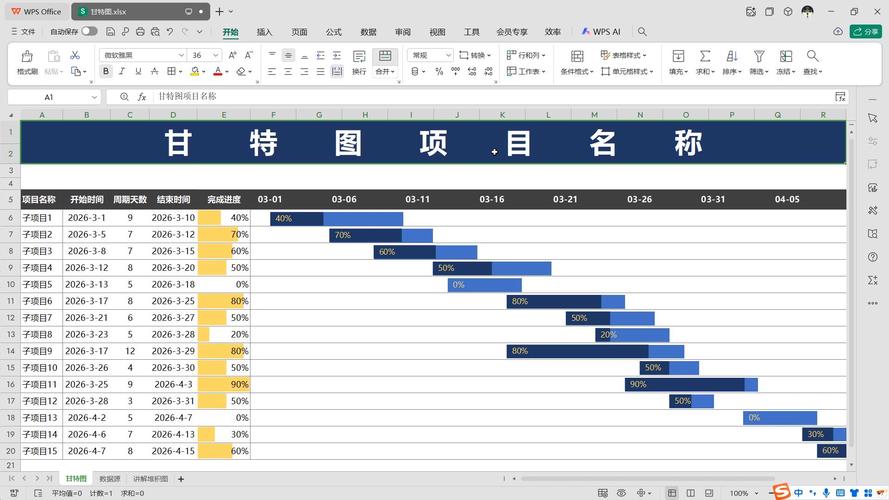Click the red font color A swatch
The image size is (889, 500).
pos(218,71)
